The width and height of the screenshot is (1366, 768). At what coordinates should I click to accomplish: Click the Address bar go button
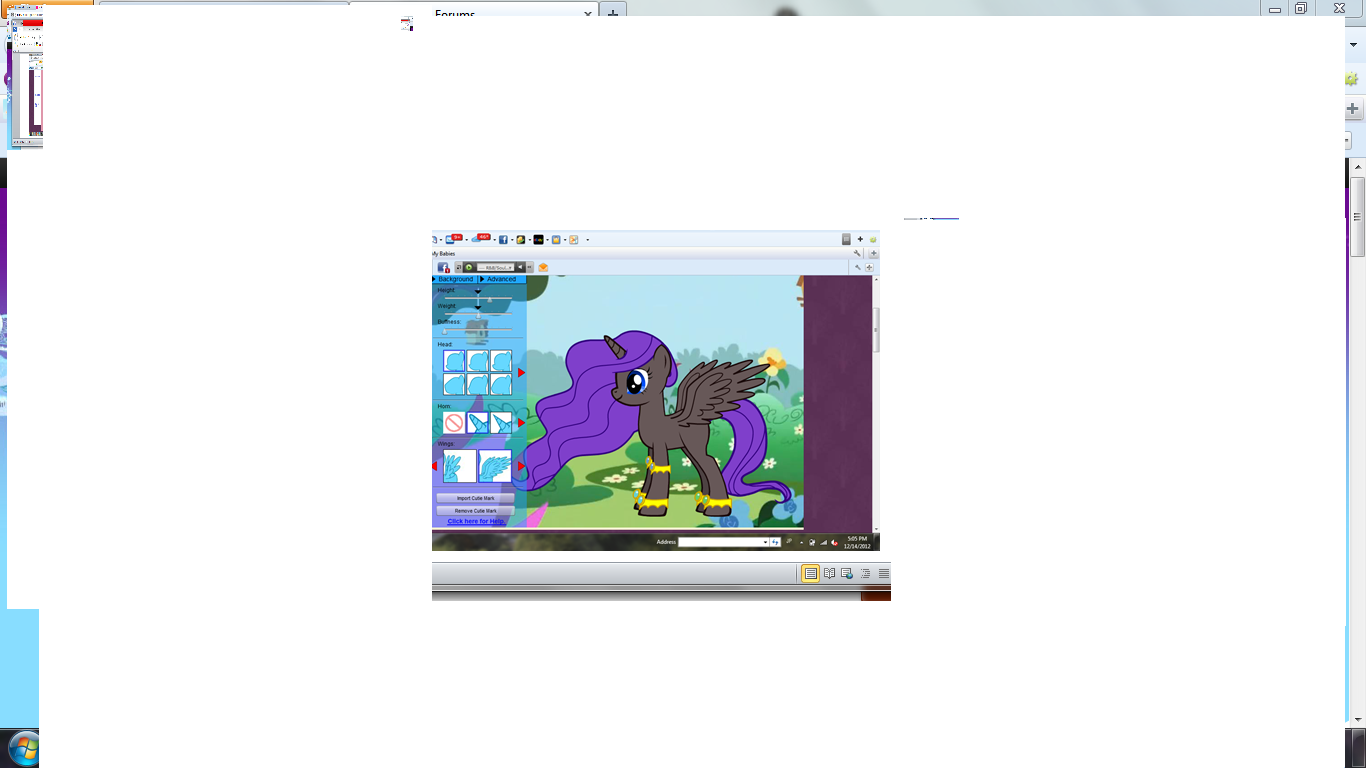(x=775, y=542)
